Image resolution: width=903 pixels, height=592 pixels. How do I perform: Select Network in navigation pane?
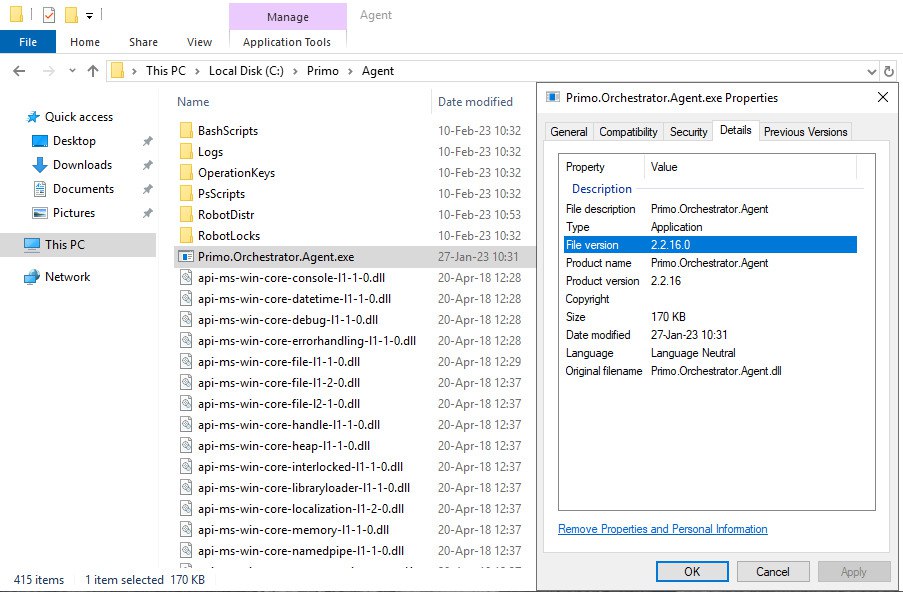tap(67, 277)
